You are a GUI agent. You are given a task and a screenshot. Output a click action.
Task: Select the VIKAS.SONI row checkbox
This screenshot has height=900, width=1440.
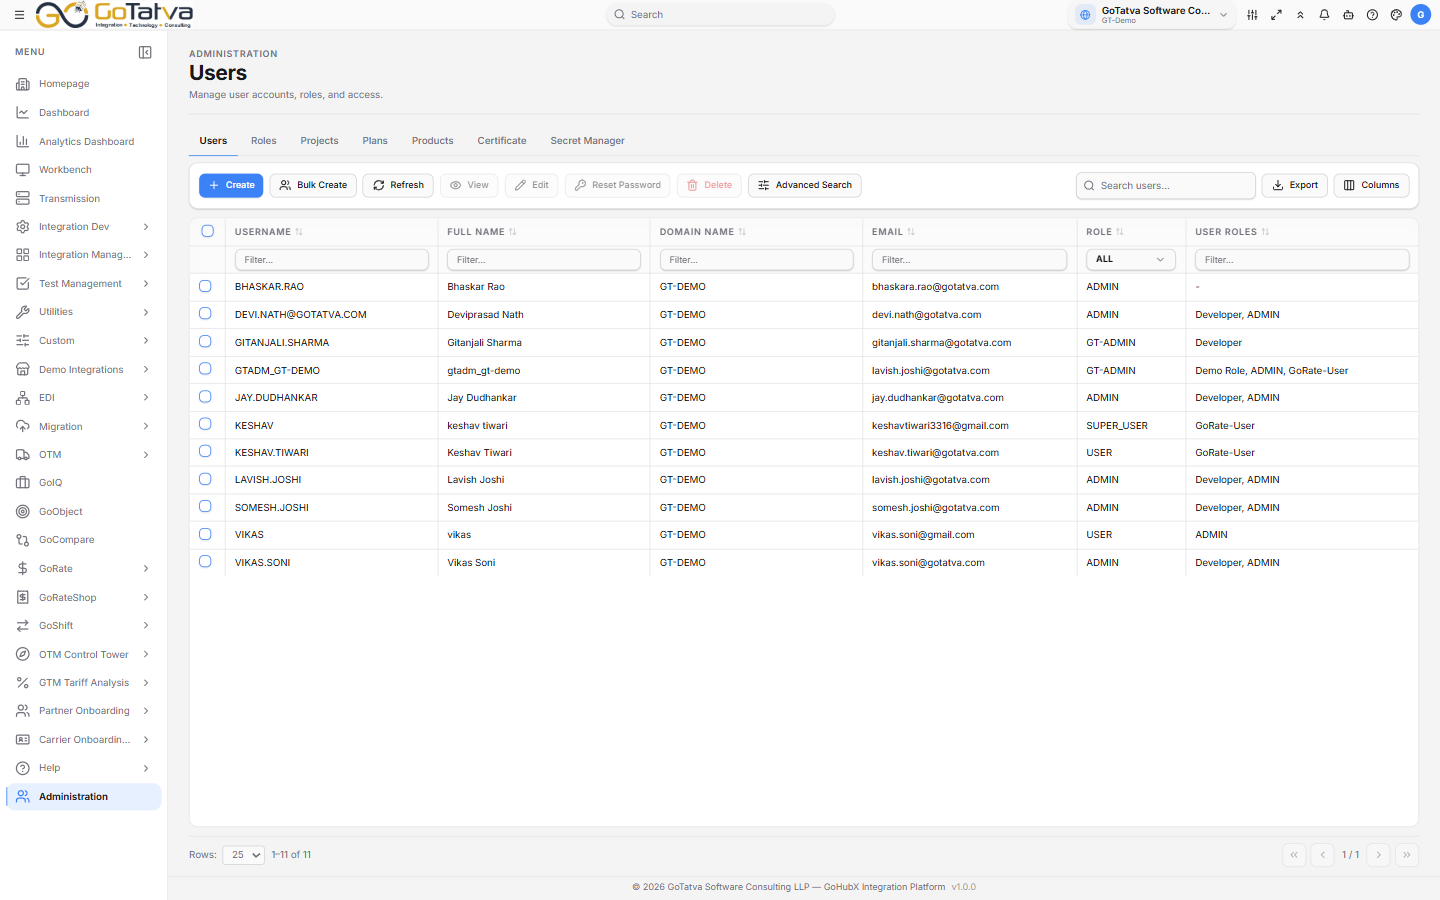pyautogui.click(x=205, y=562)
